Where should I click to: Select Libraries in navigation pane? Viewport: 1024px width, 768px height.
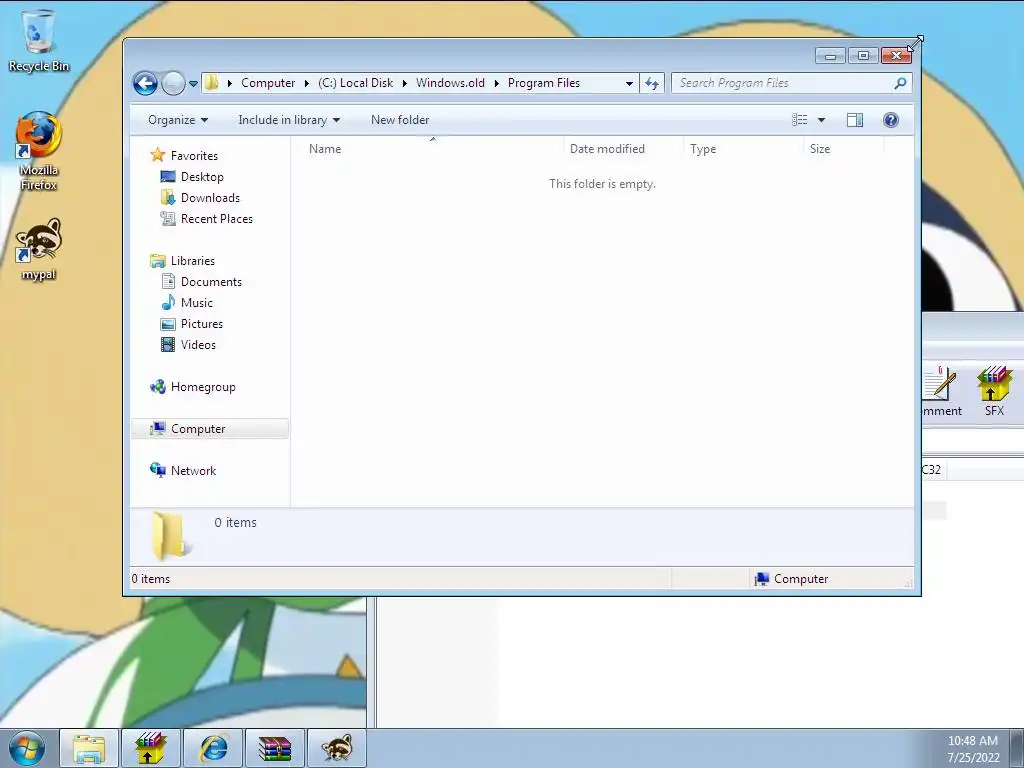pyautogui.click(x=193, y=261)
